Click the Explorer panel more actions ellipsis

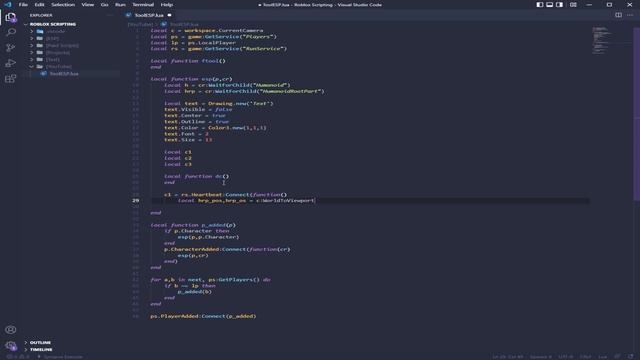(x=110, y=15)
